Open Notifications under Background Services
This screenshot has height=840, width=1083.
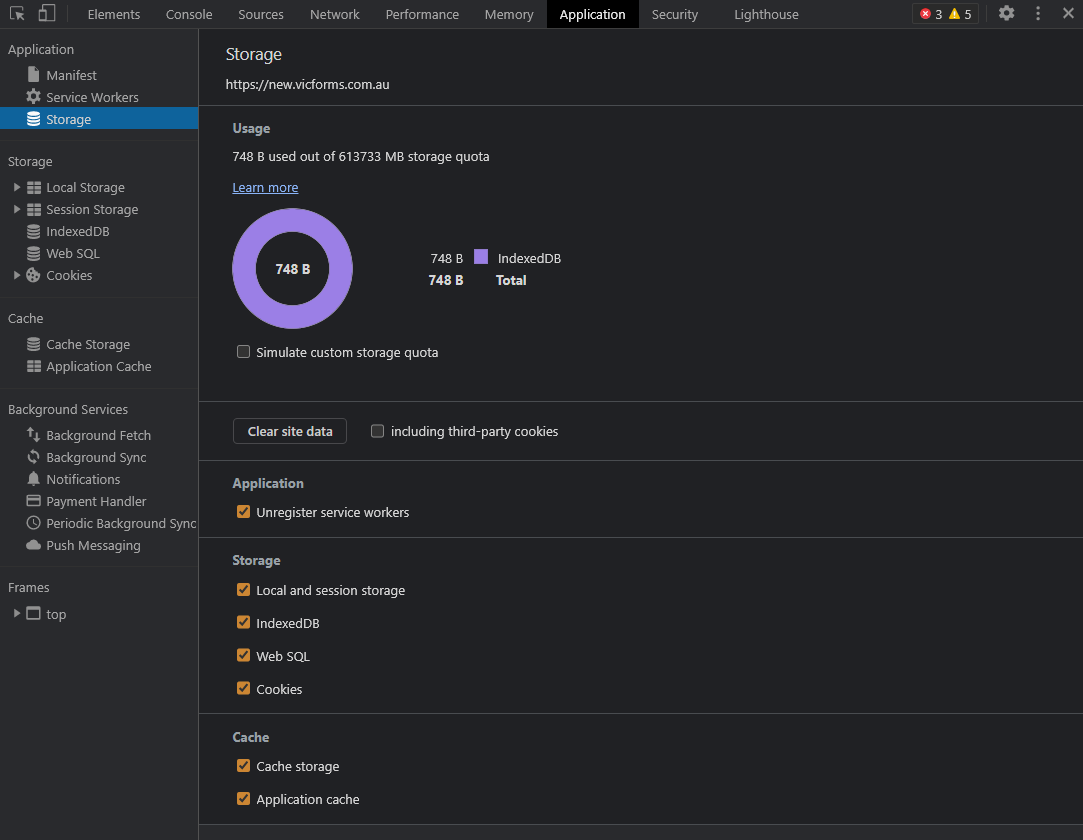tap(83, 479)
